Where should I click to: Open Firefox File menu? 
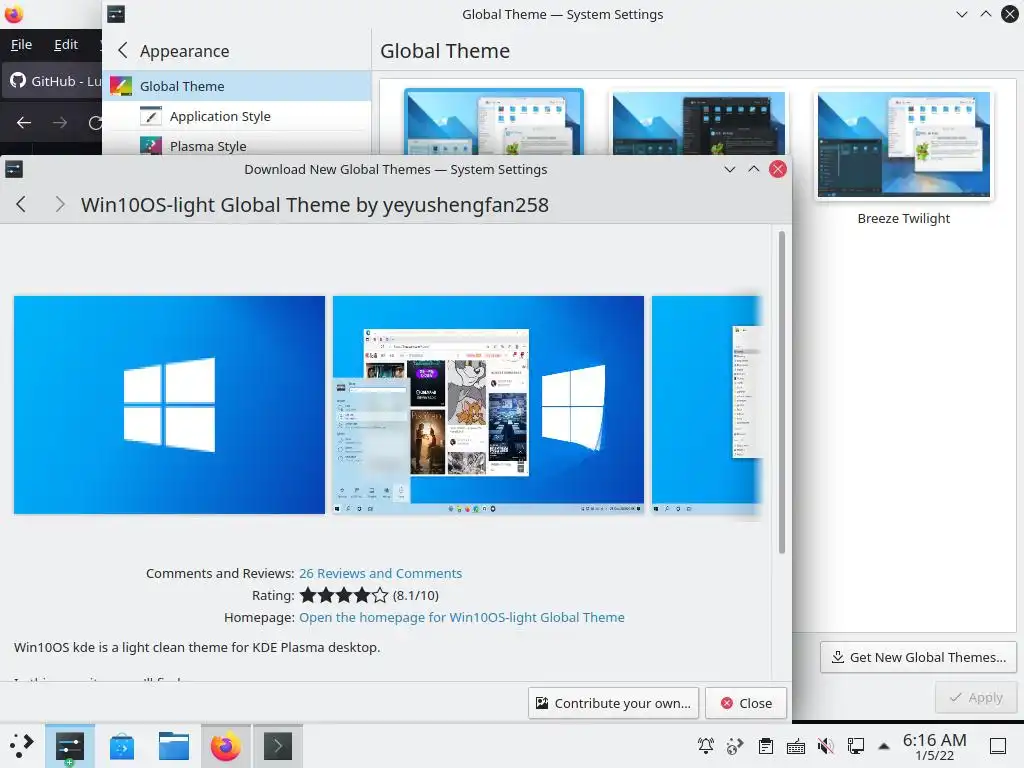click(x=22, y=44)
